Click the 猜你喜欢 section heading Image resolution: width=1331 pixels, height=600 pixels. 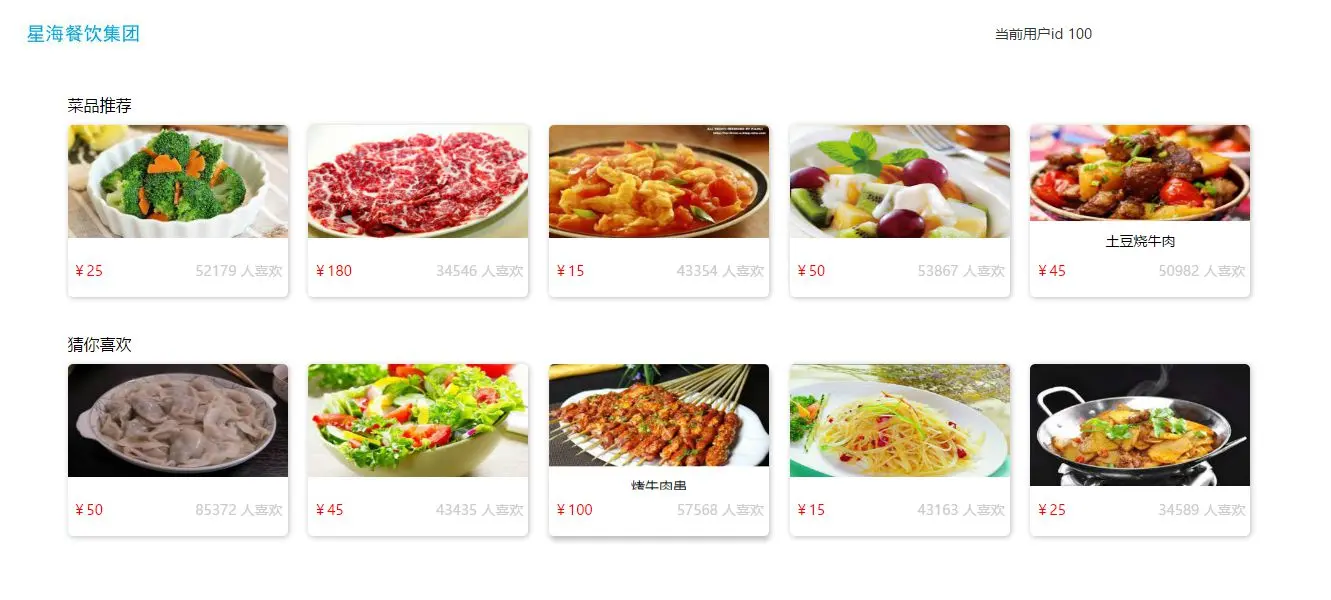100,344
